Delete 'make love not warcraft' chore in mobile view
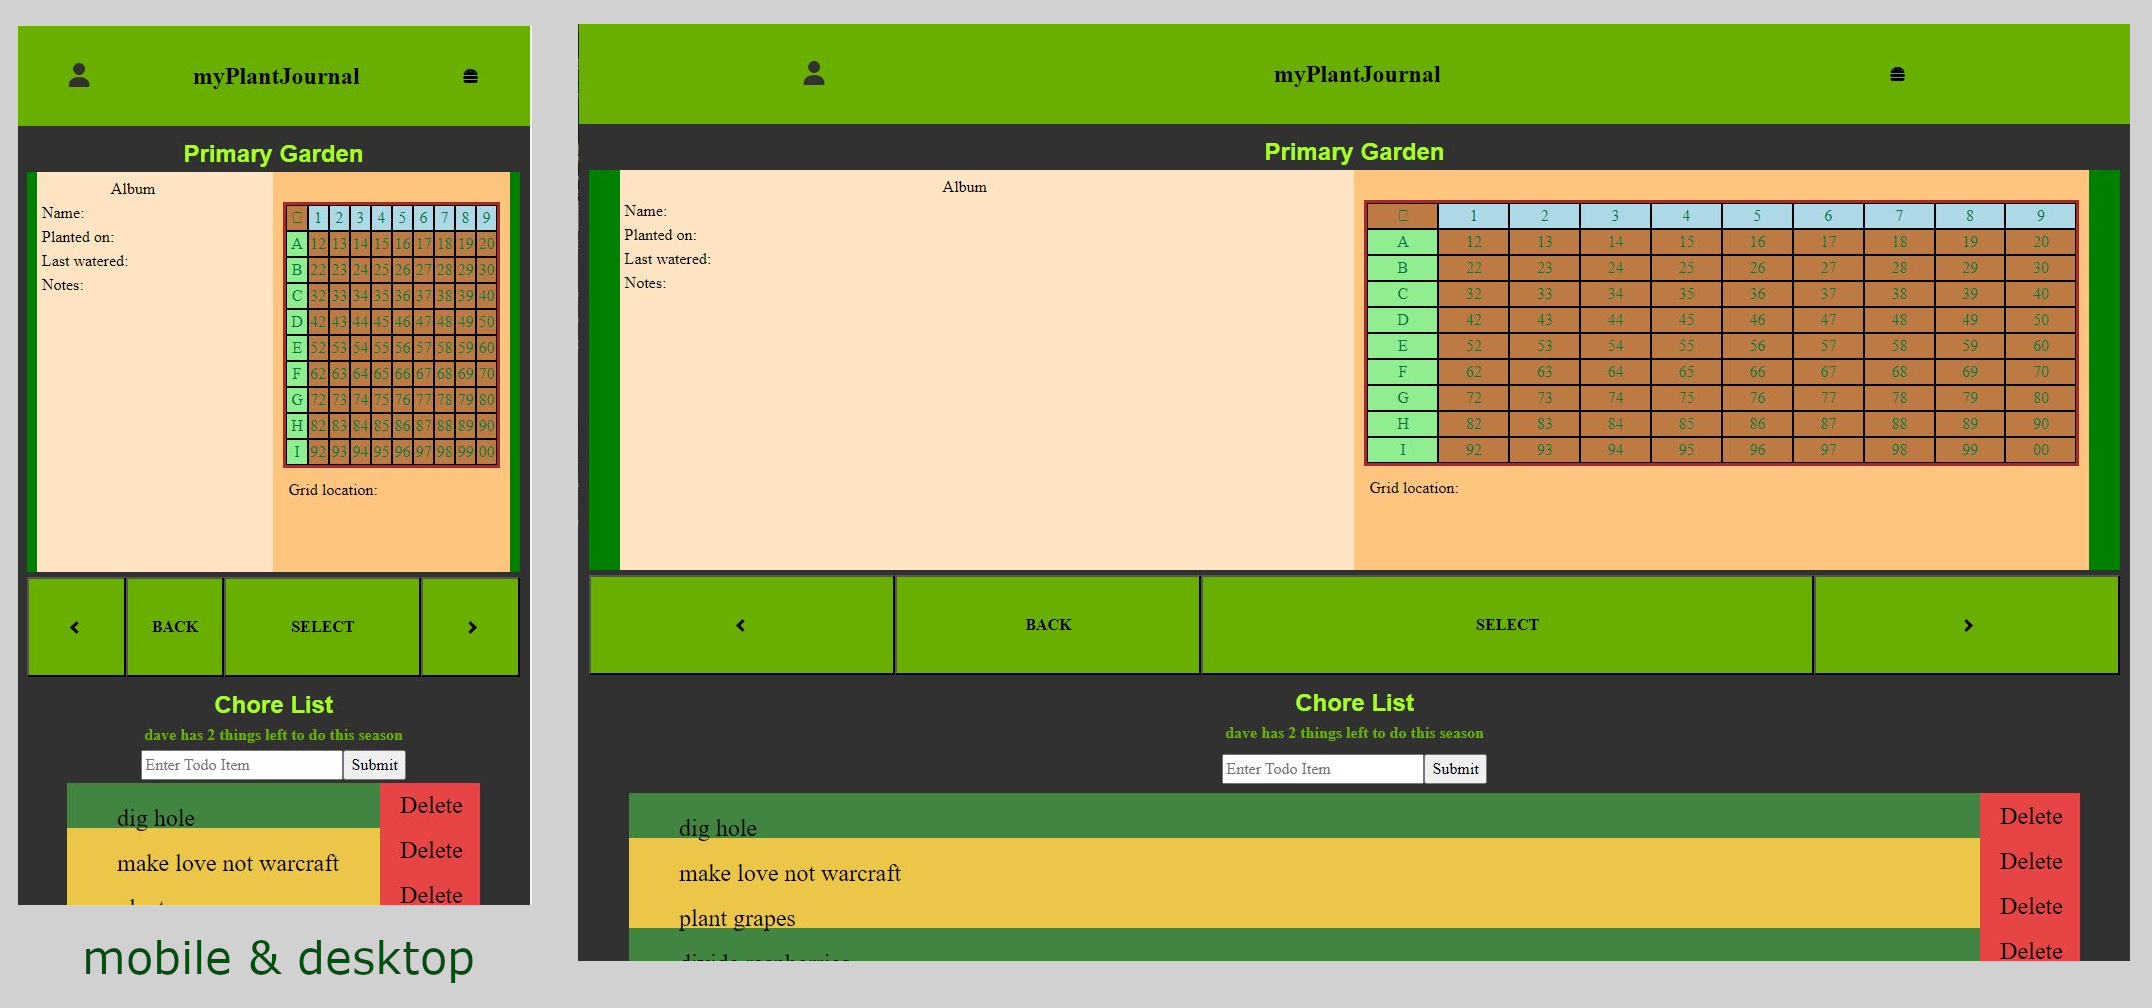Viewport: 2152px width, 1008px height. coord(431,851)
